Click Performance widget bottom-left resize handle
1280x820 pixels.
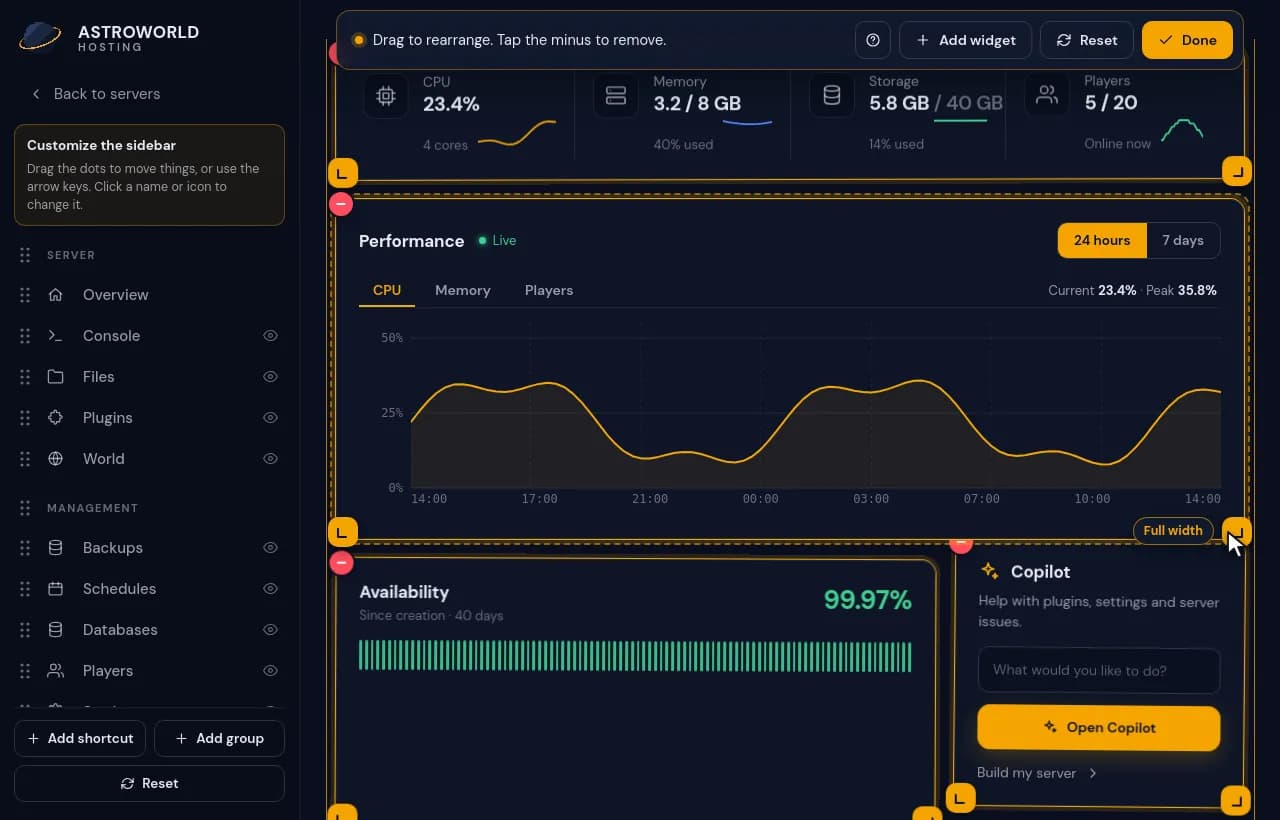click(x=342, y=532)
